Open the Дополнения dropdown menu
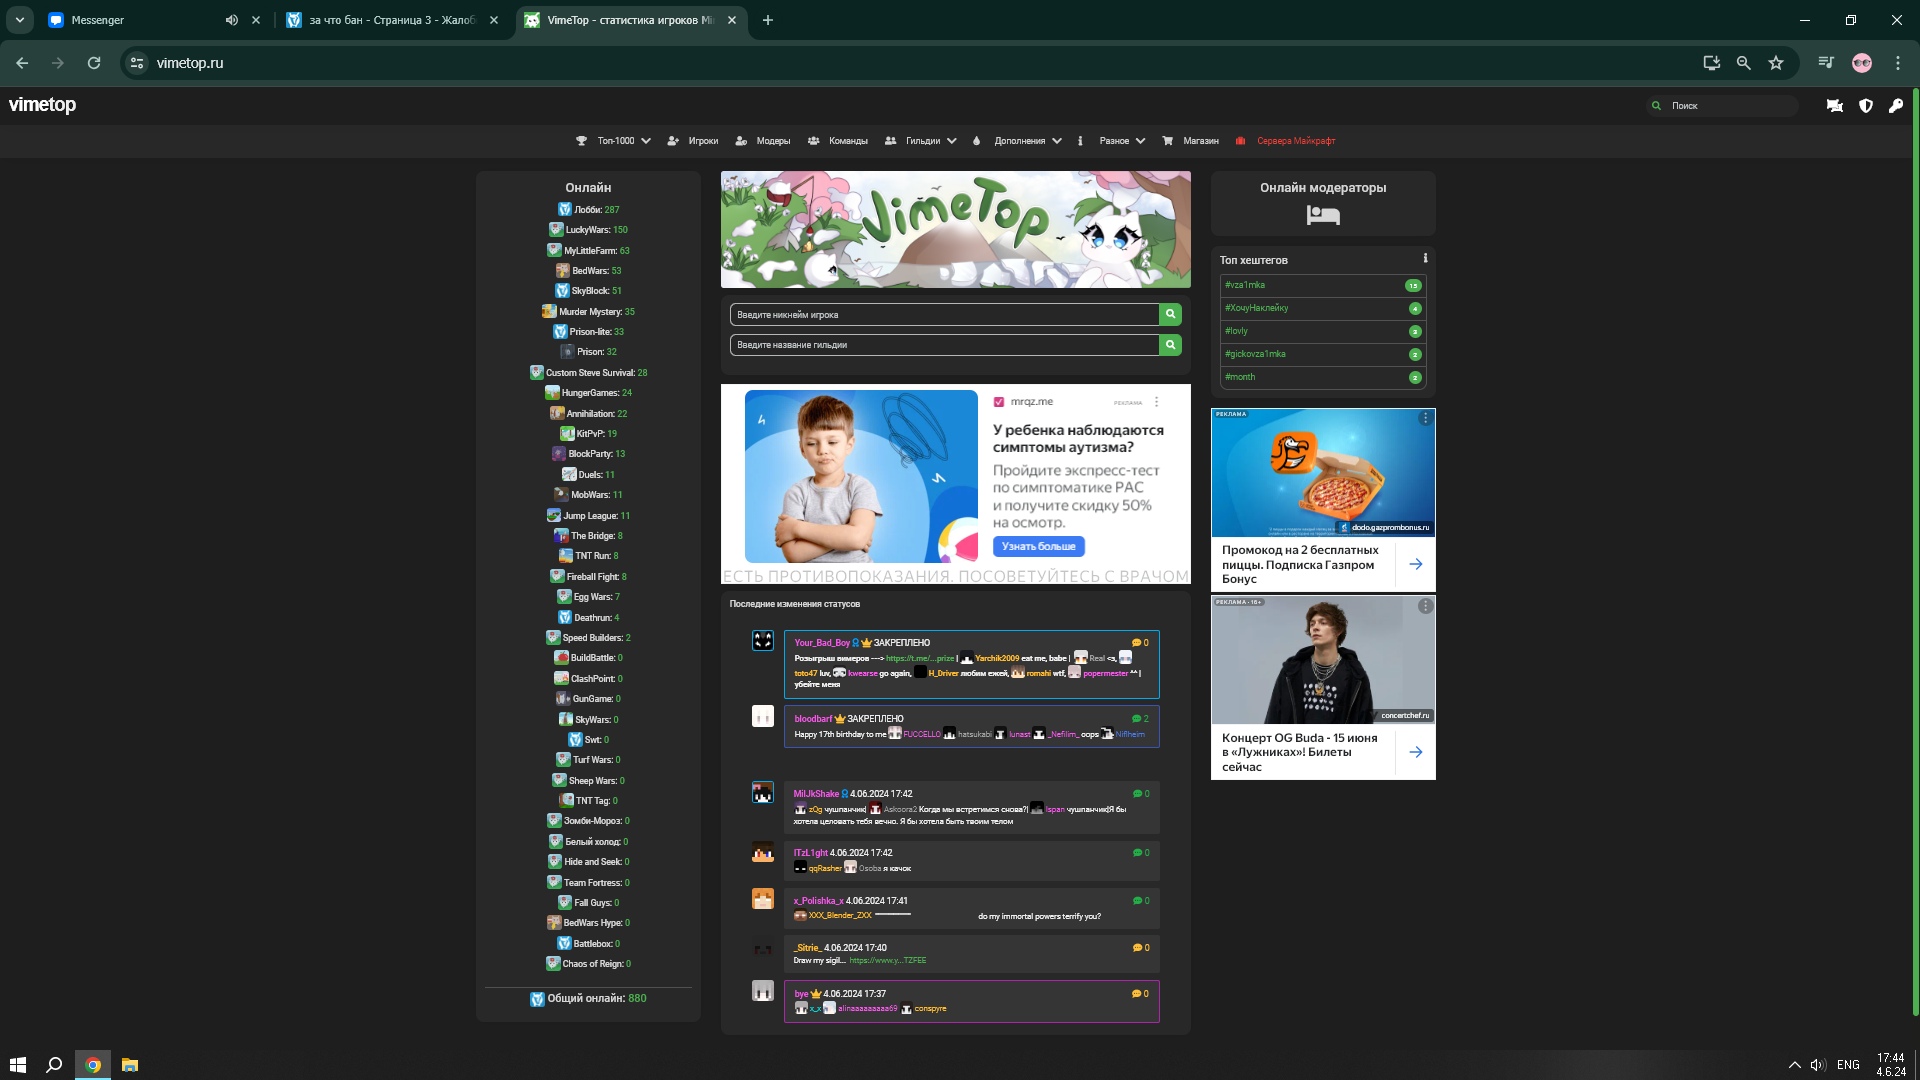 1027,141
